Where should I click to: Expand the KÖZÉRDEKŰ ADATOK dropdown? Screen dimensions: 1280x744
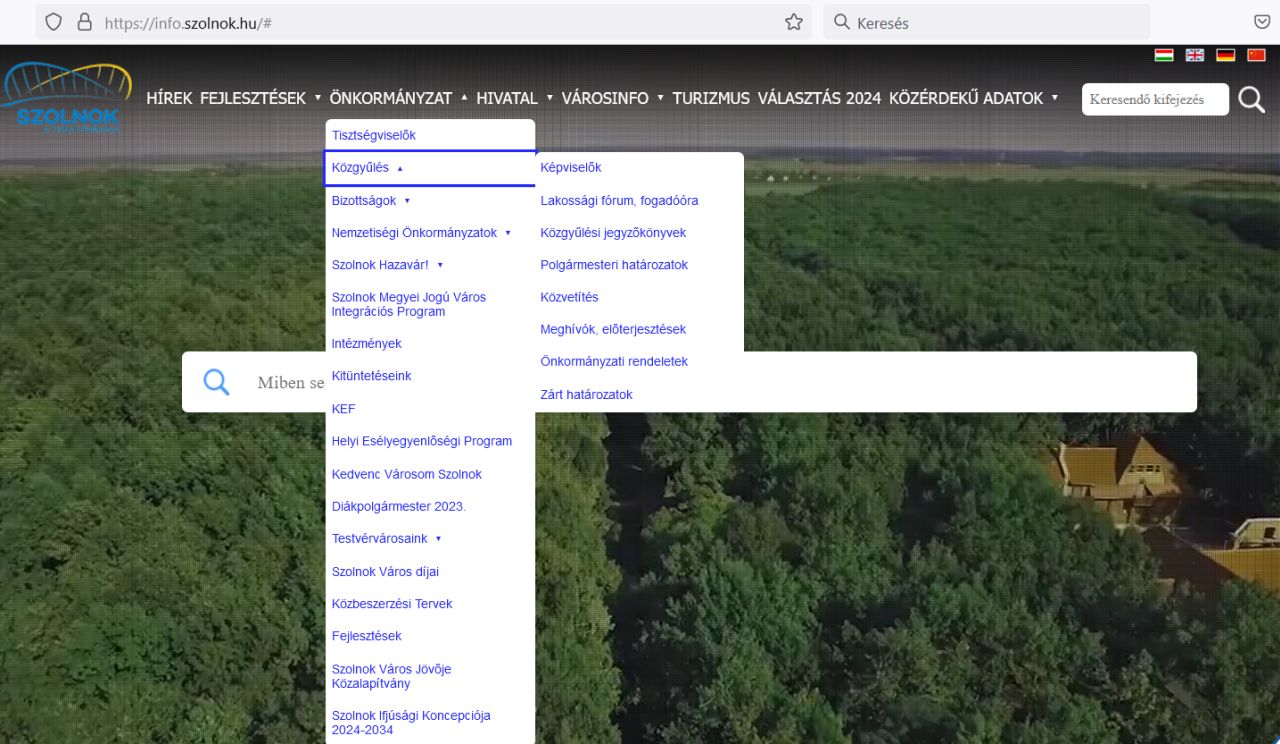click(973, 98)
